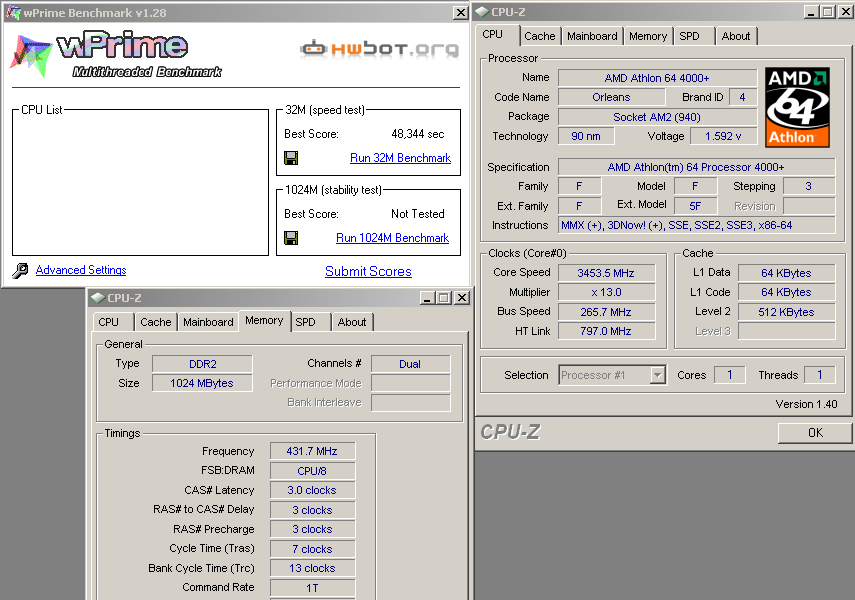Click Submit Scores link
This screenshot has width=855, height=600.
tap(368, 272)
